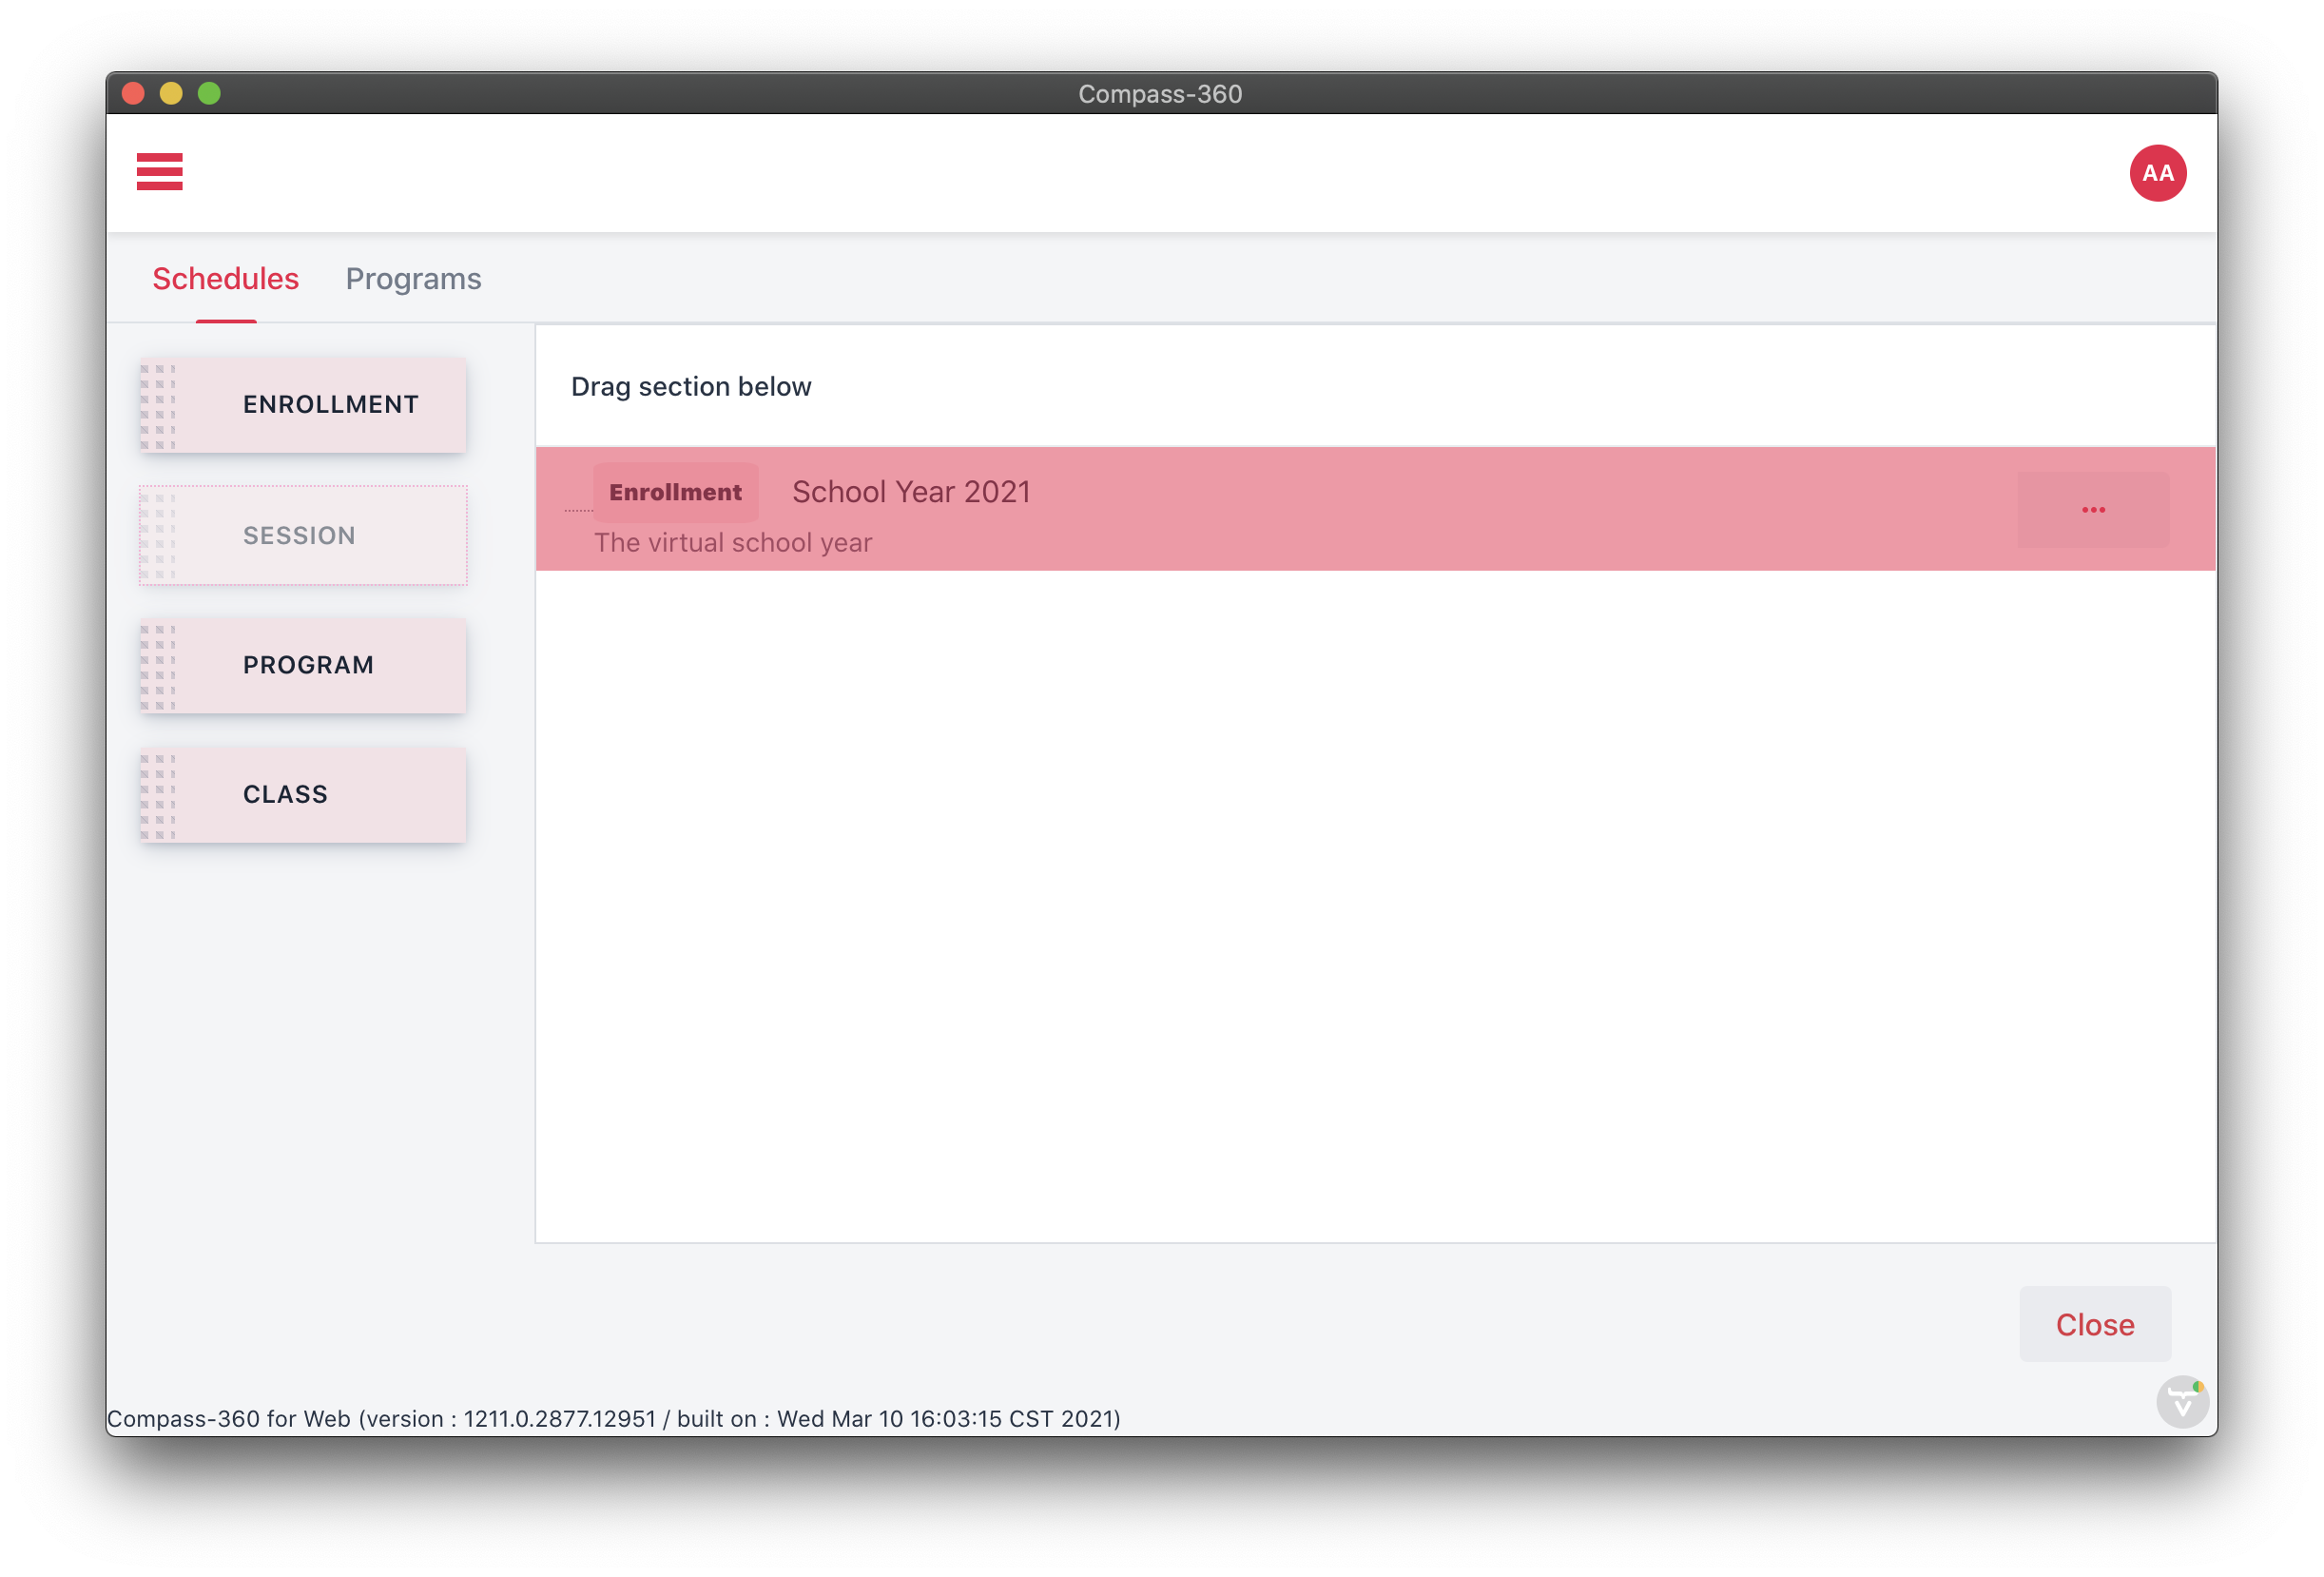Select the CLASS section block
Viewport: 2324px width, 1577px height.
(x=286, y=795)
